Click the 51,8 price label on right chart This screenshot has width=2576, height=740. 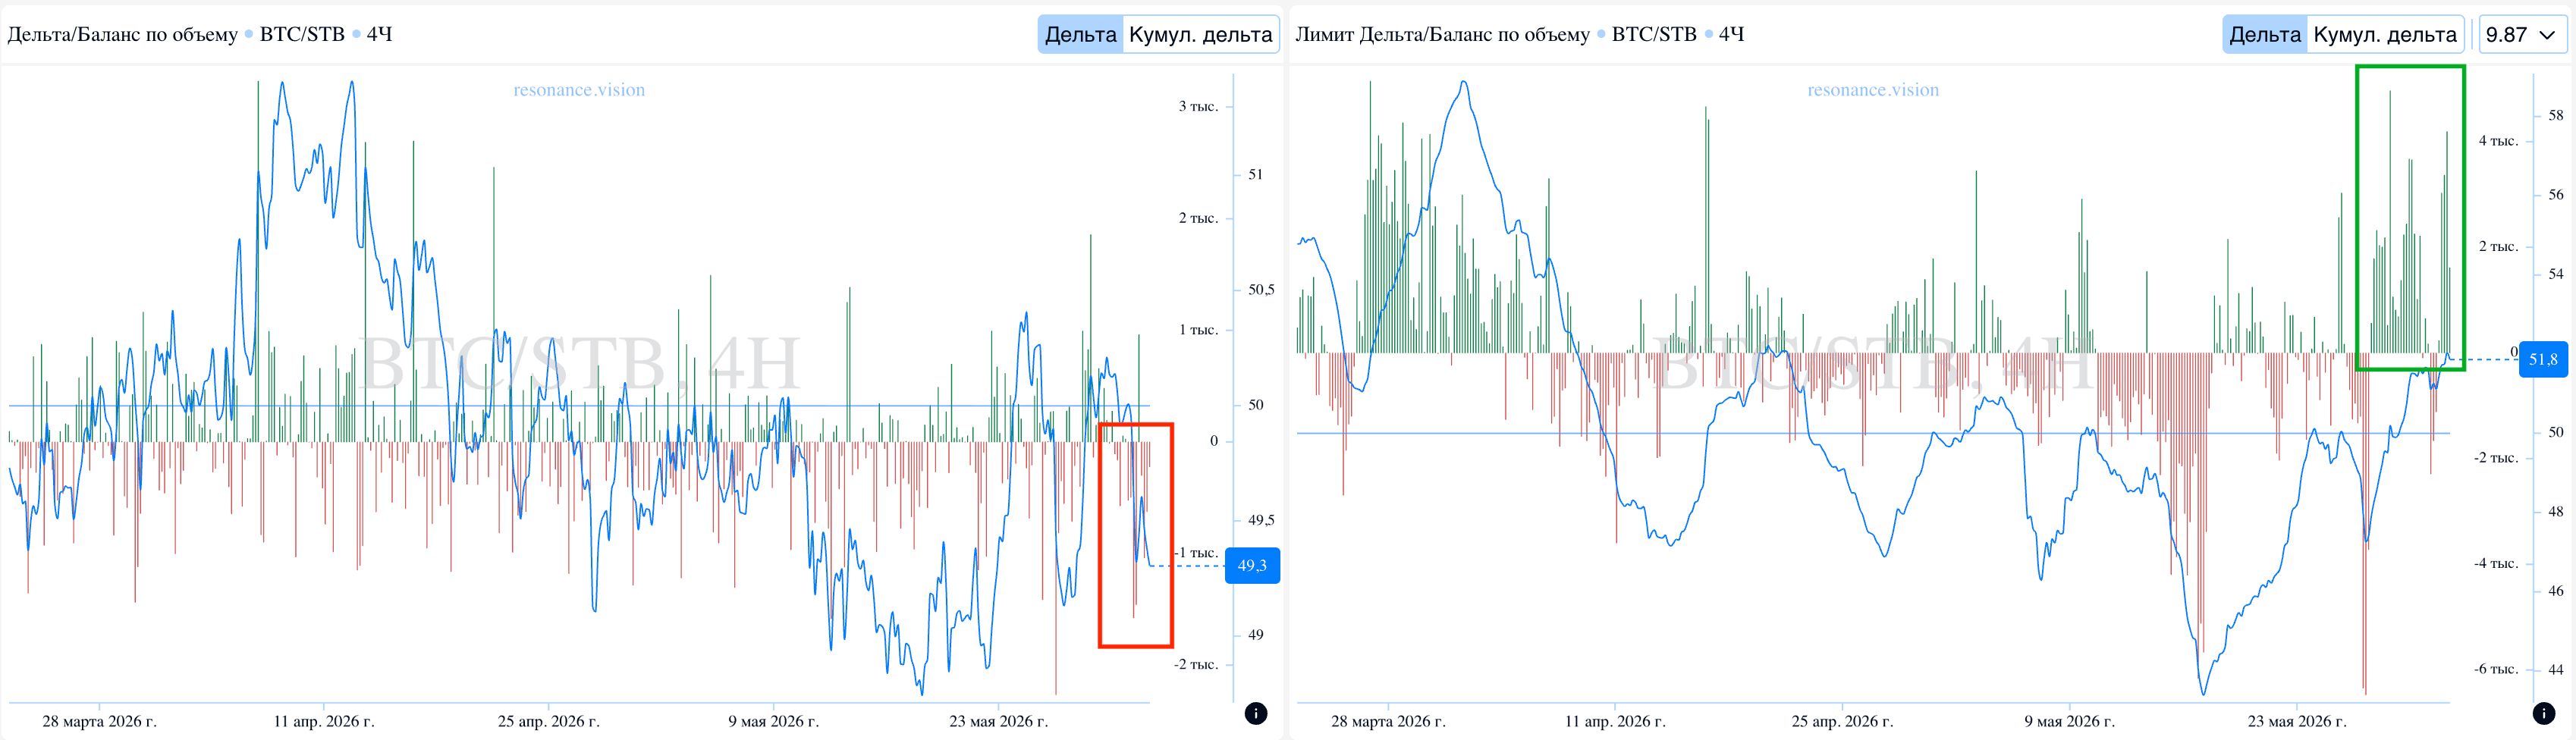click(x=2543, y=359)
